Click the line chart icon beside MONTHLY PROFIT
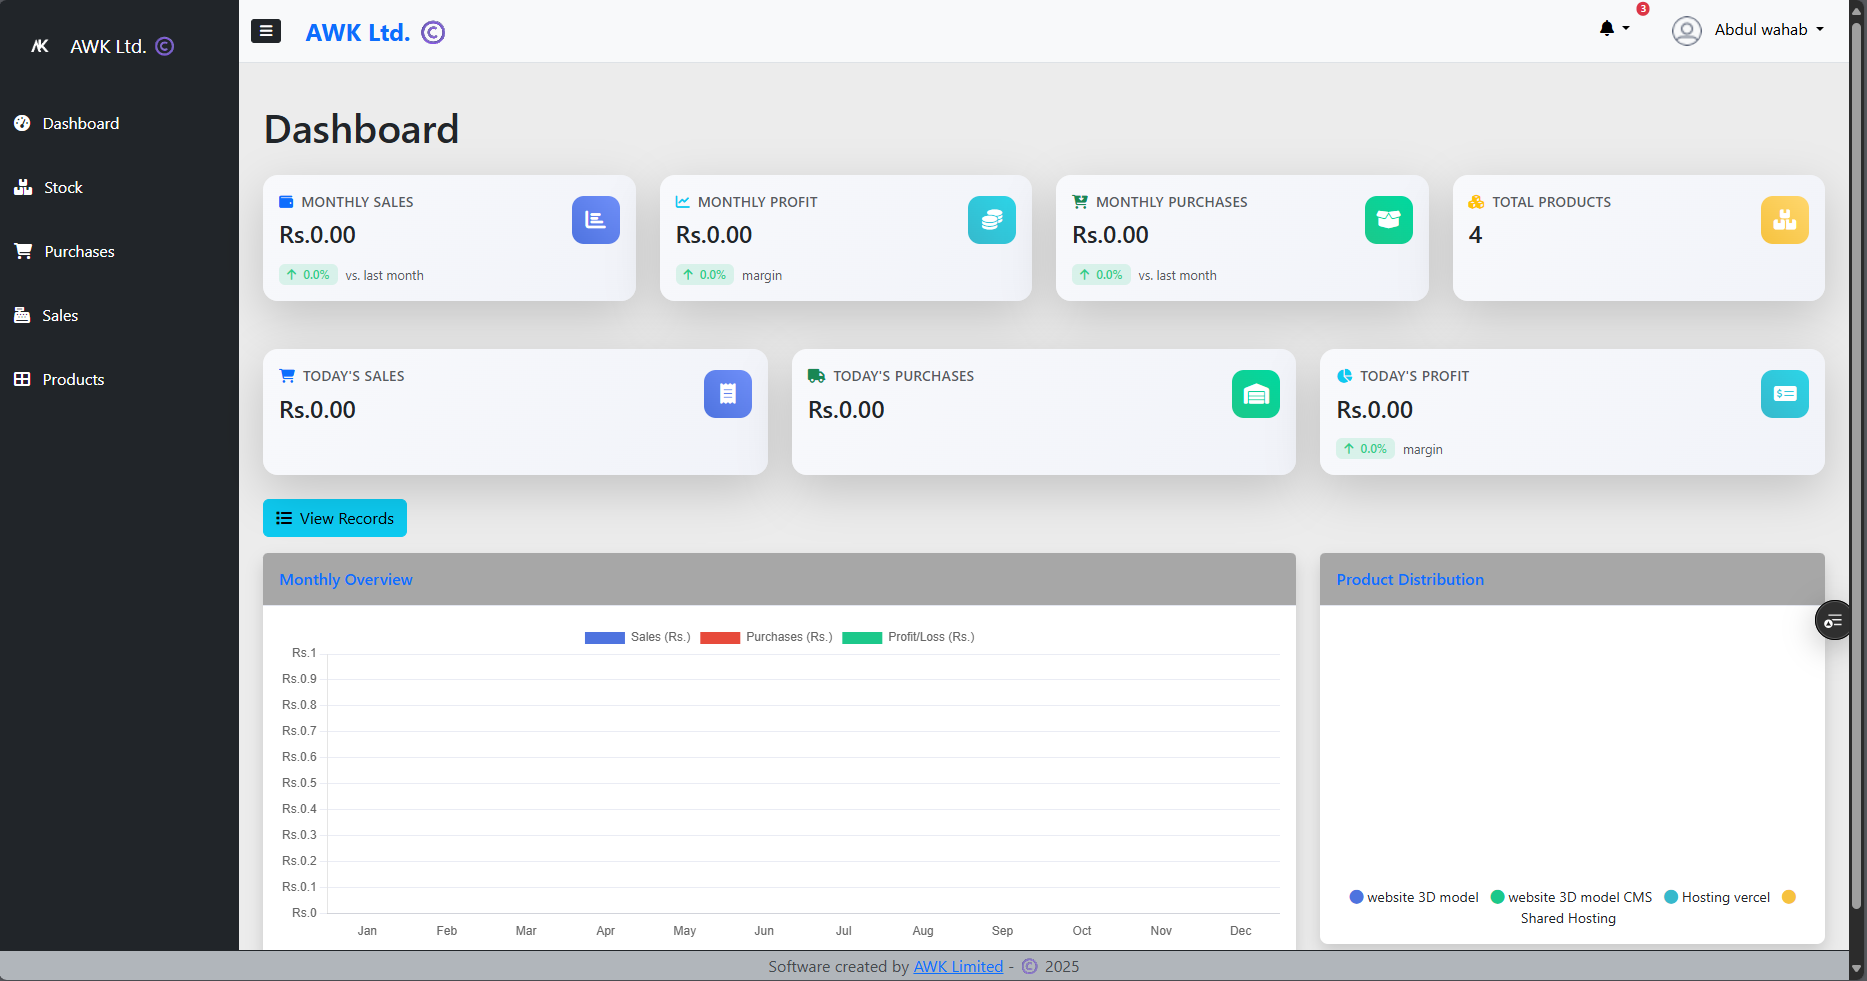This screenshot has width=1867, height=981. point(683,202)
